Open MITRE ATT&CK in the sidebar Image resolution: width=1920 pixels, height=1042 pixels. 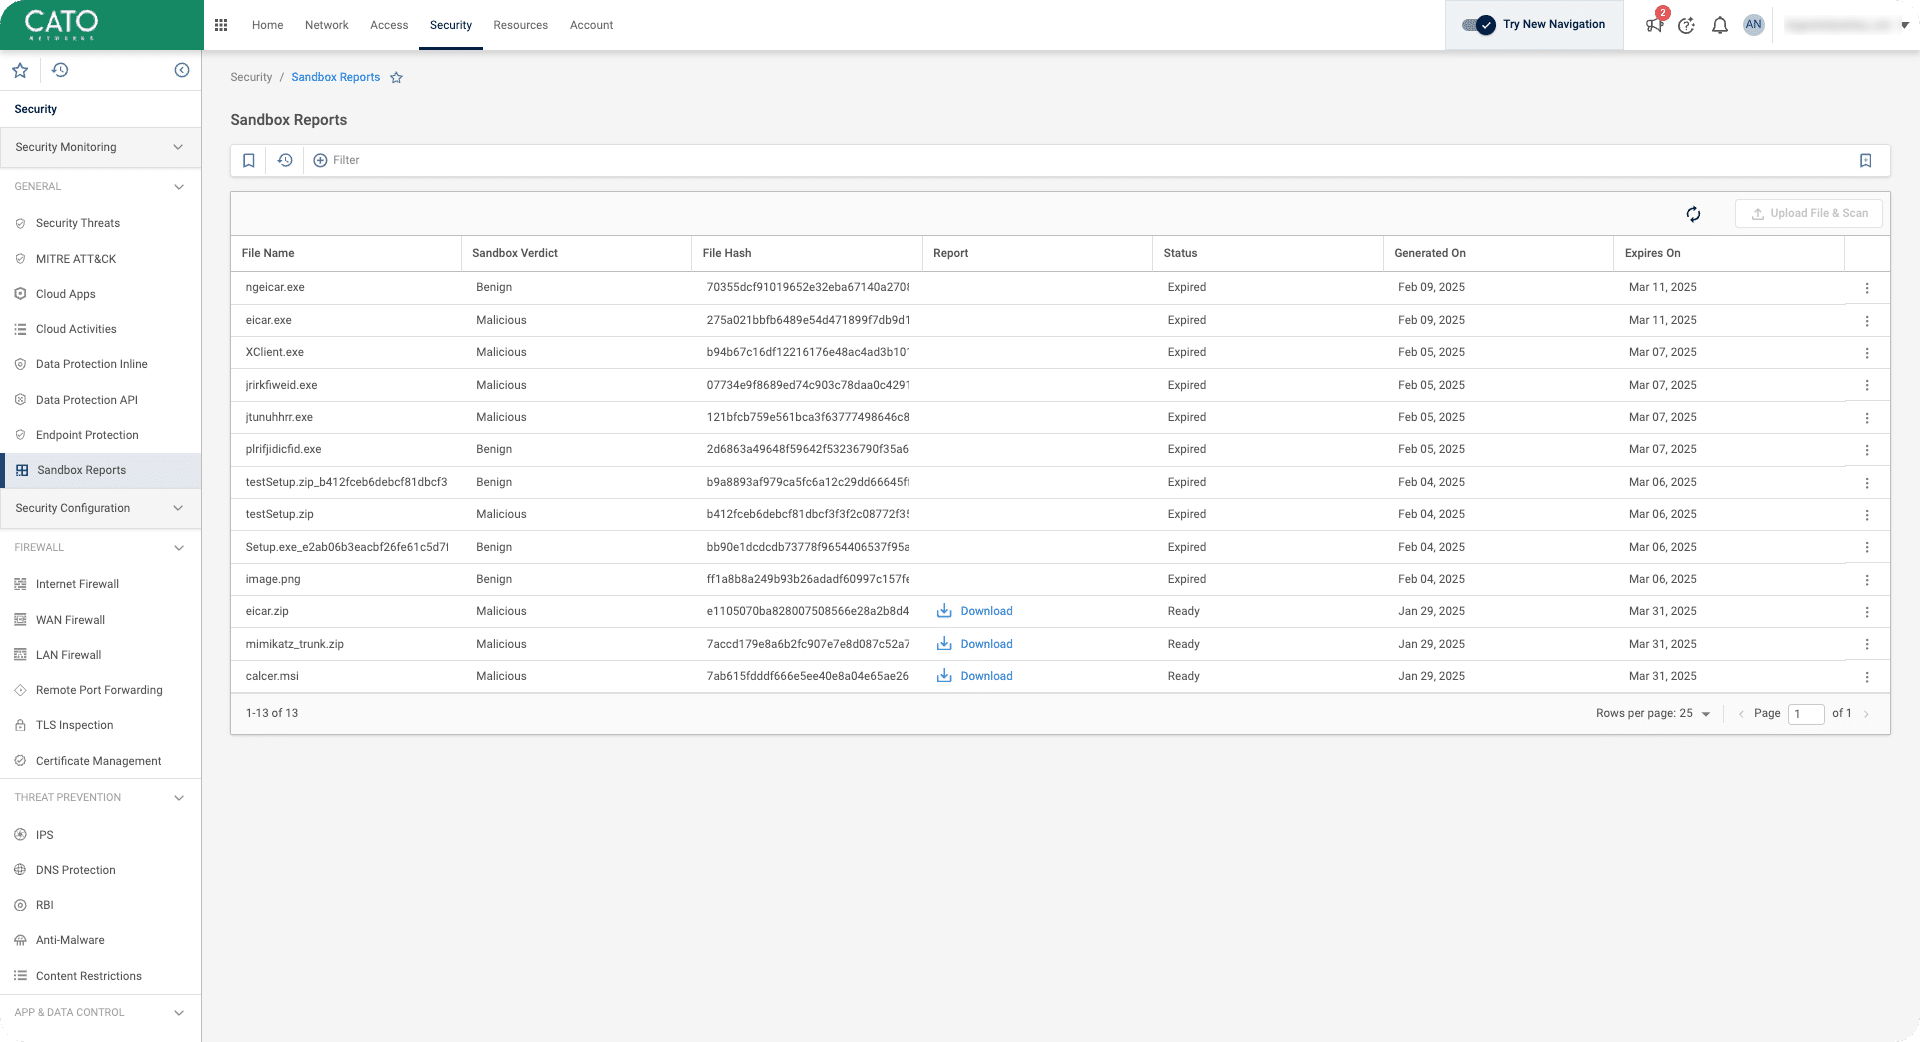point(76,259)
